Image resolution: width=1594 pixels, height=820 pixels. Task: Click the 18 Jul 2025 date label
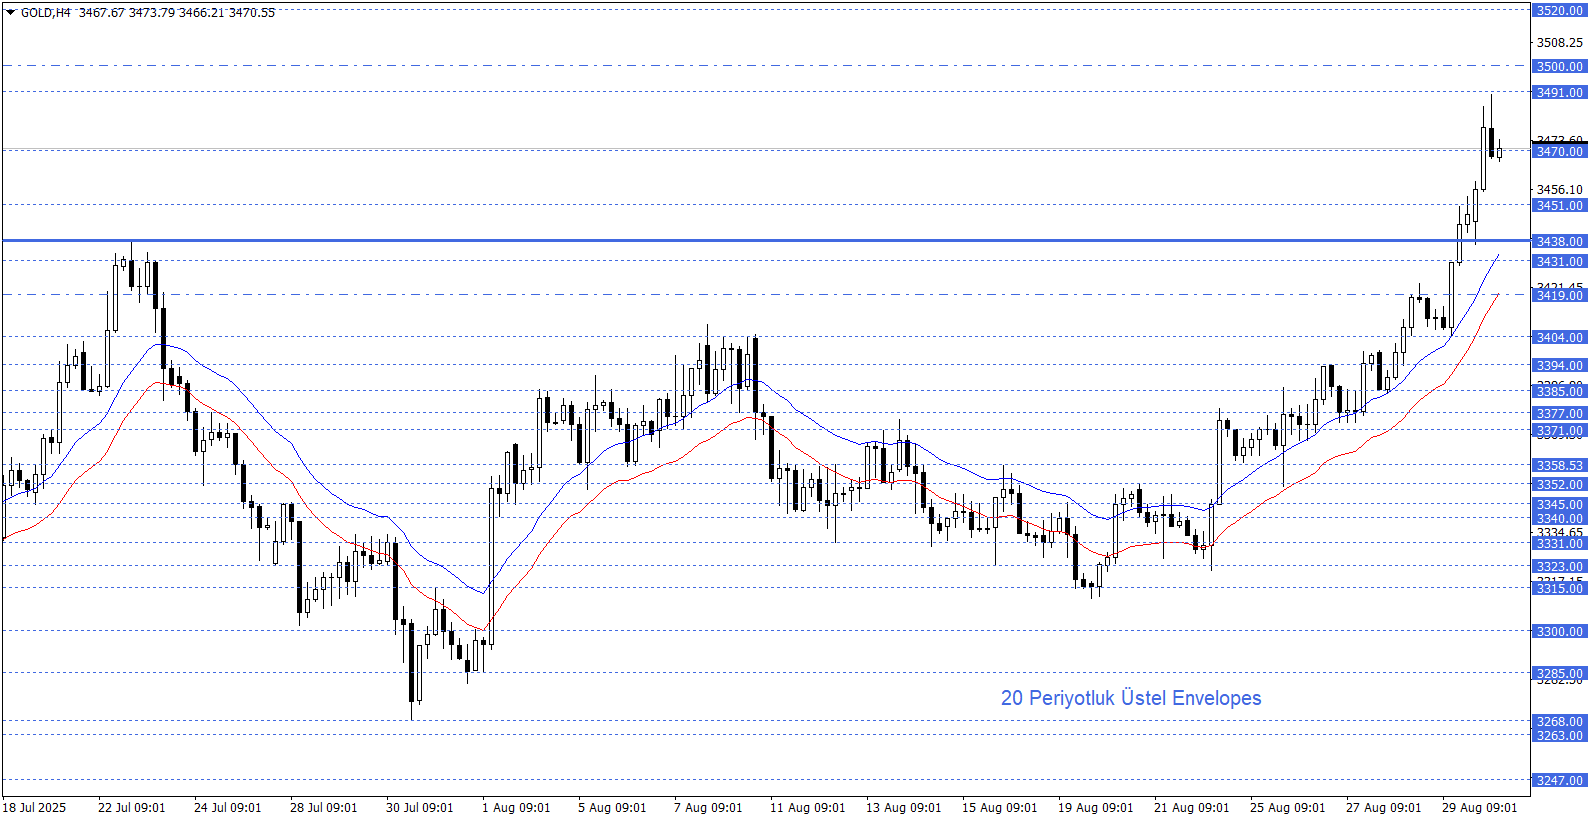coord(34,808)
